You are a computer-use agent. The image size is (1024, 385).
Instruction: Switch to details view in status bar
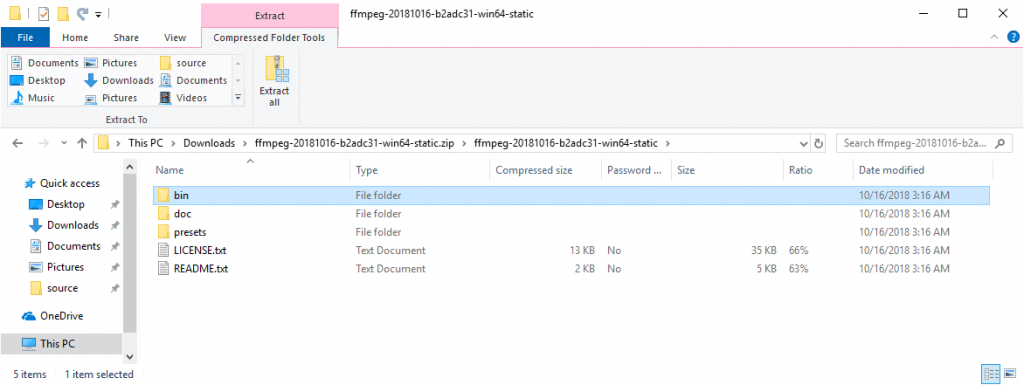[x=991, y=374]
